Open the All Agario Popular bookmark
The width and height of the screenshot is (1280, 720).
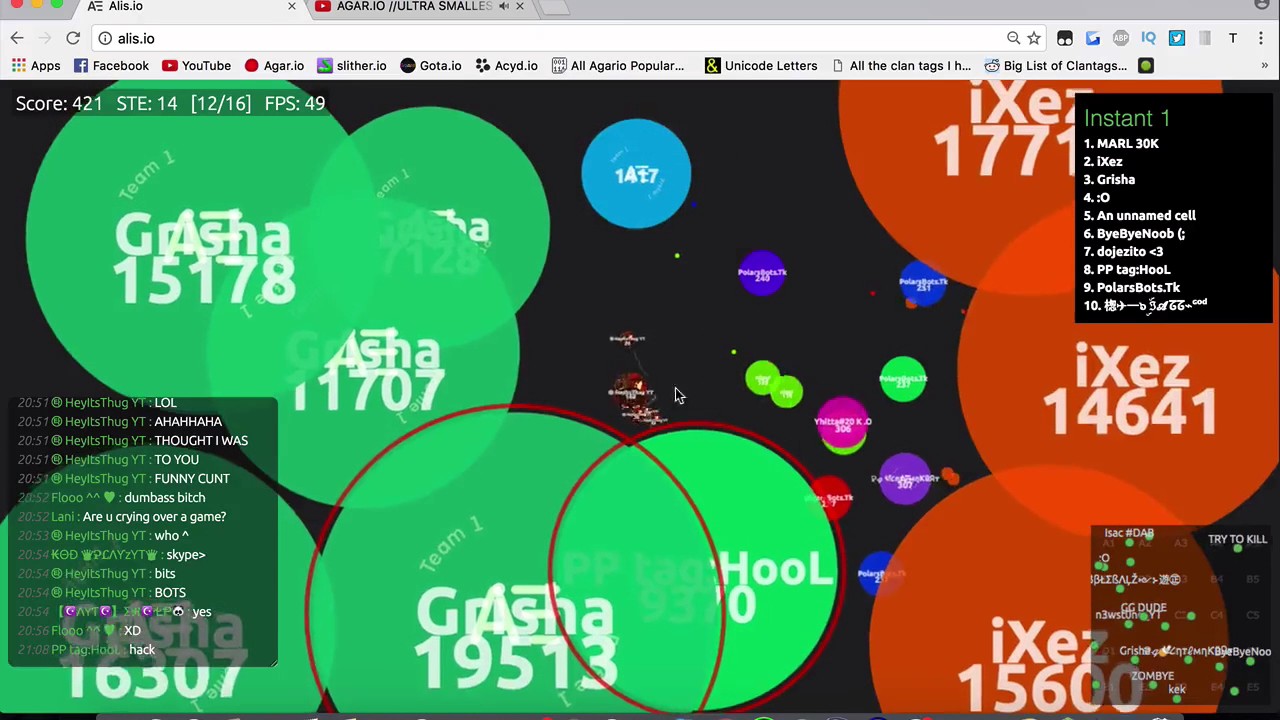coord(618,66)
